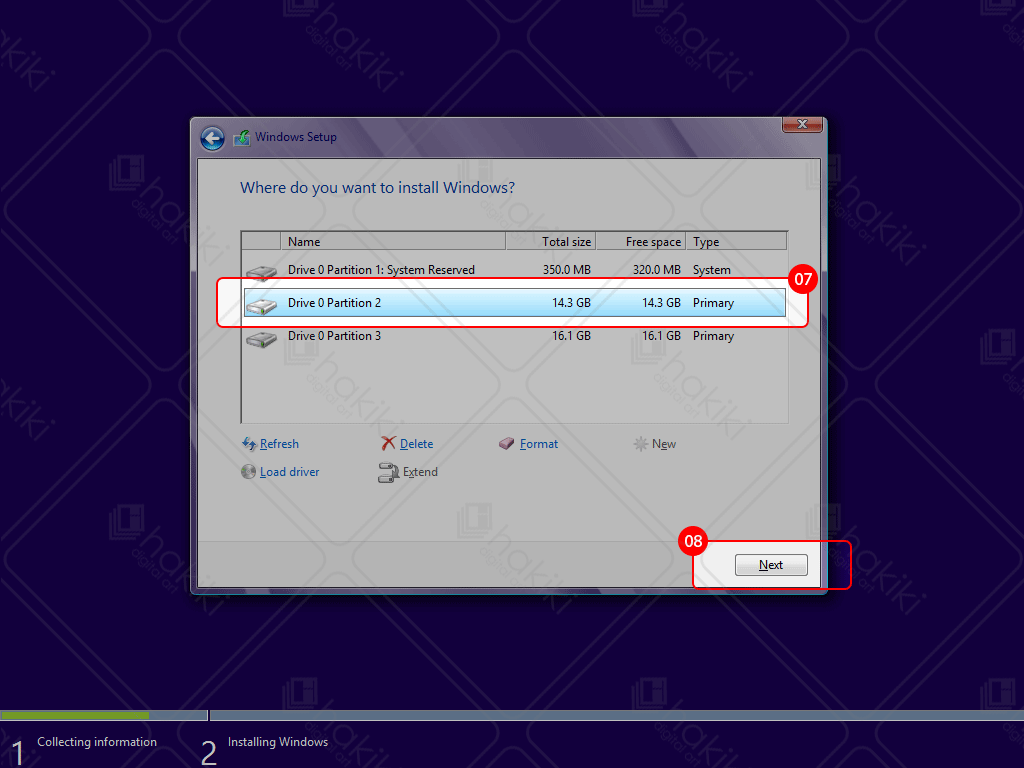Viewport: 1024px width, 768px height.
Task: Click the Refresh arrows icon
Action: pyautogui.click(x=249, y=444)
